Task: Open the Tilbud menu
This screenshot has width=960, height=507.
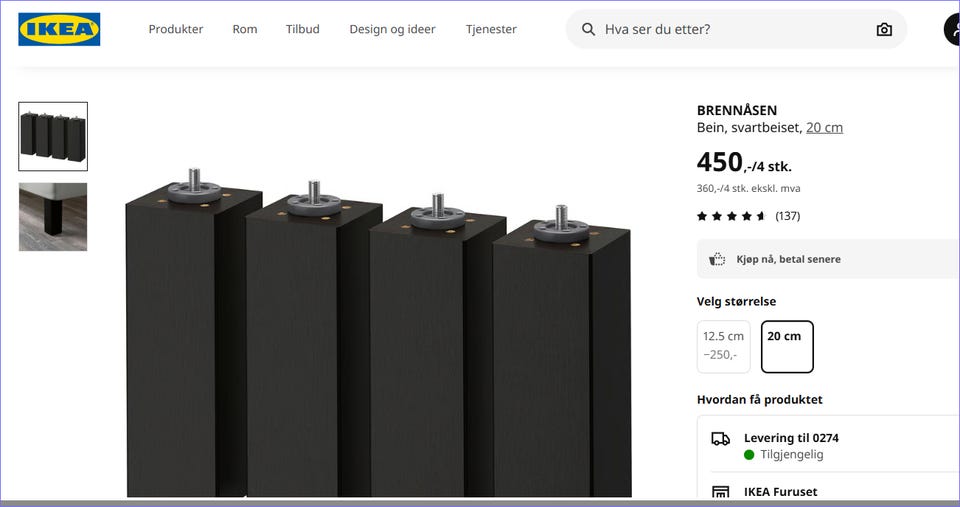Action: [x=302, y=29]
